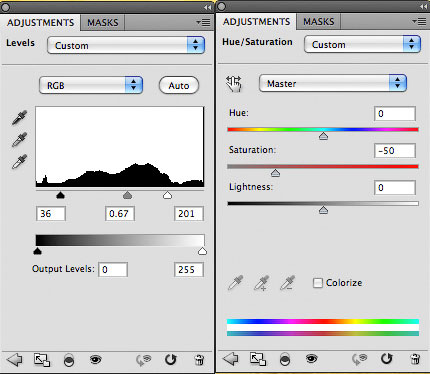Clip Levels adjustment to the layer below

pos(68,360)
